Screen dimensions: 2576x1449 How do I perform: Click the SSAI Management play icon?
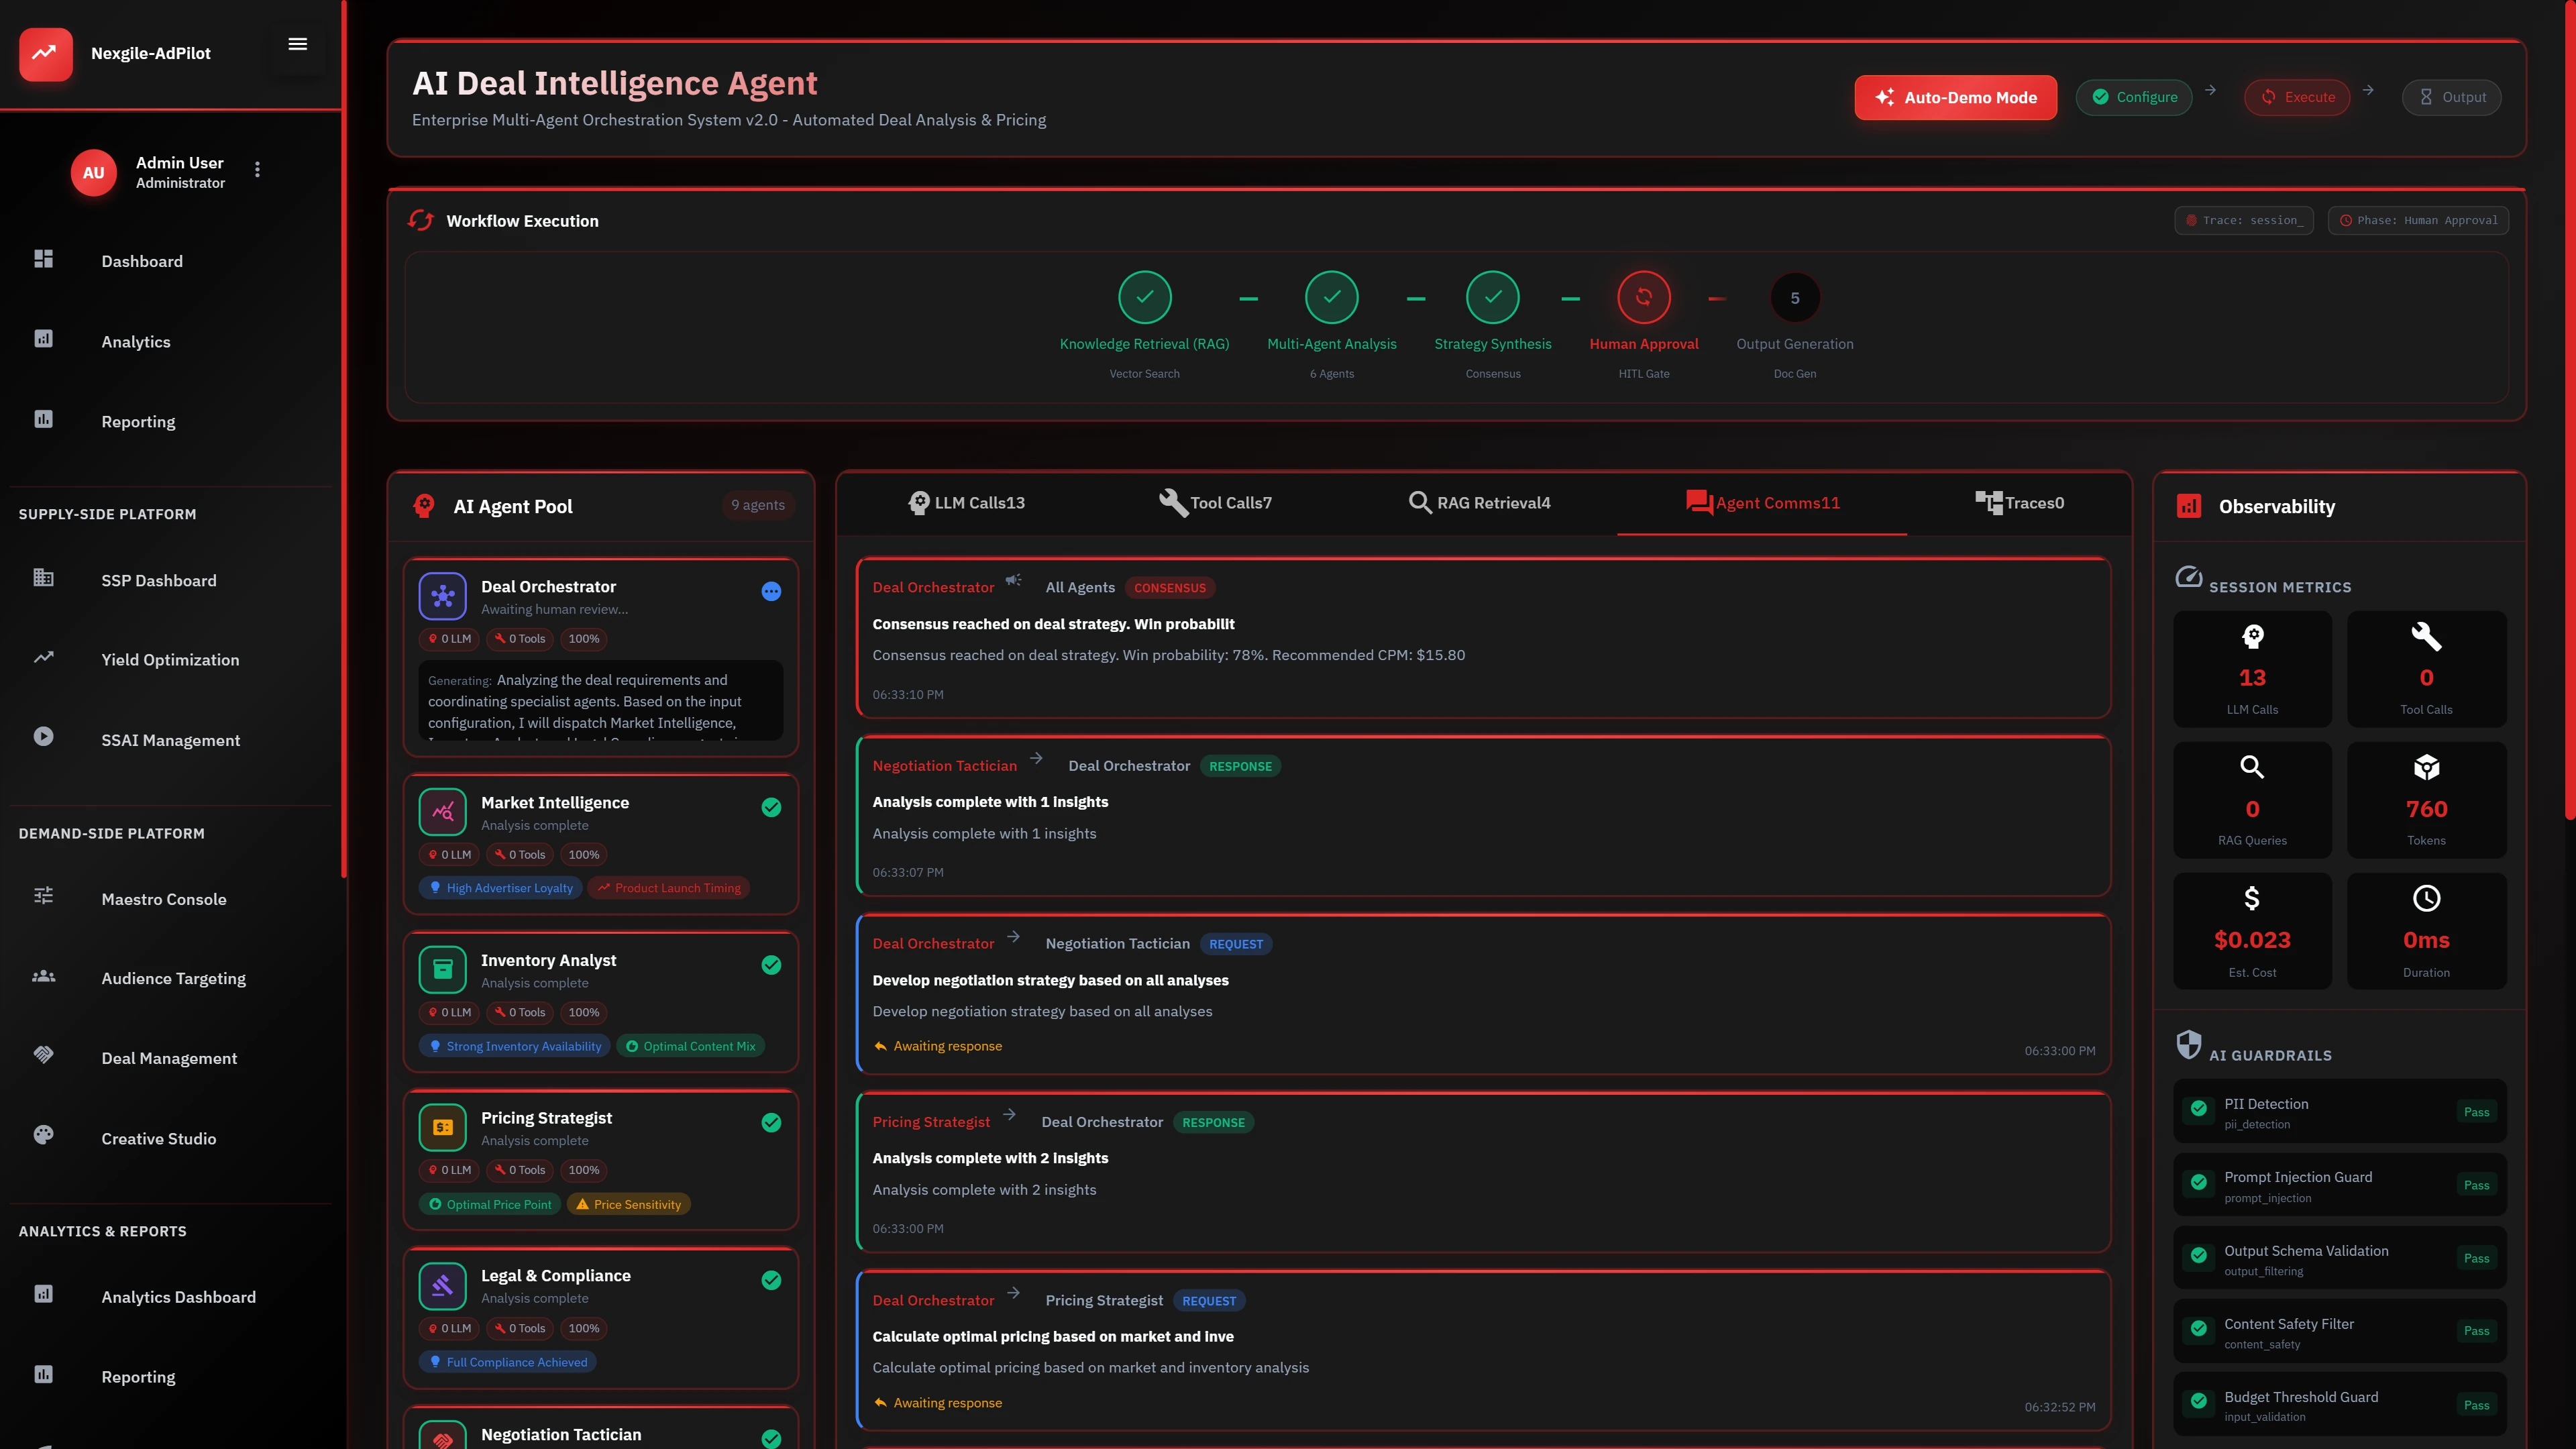43,737
